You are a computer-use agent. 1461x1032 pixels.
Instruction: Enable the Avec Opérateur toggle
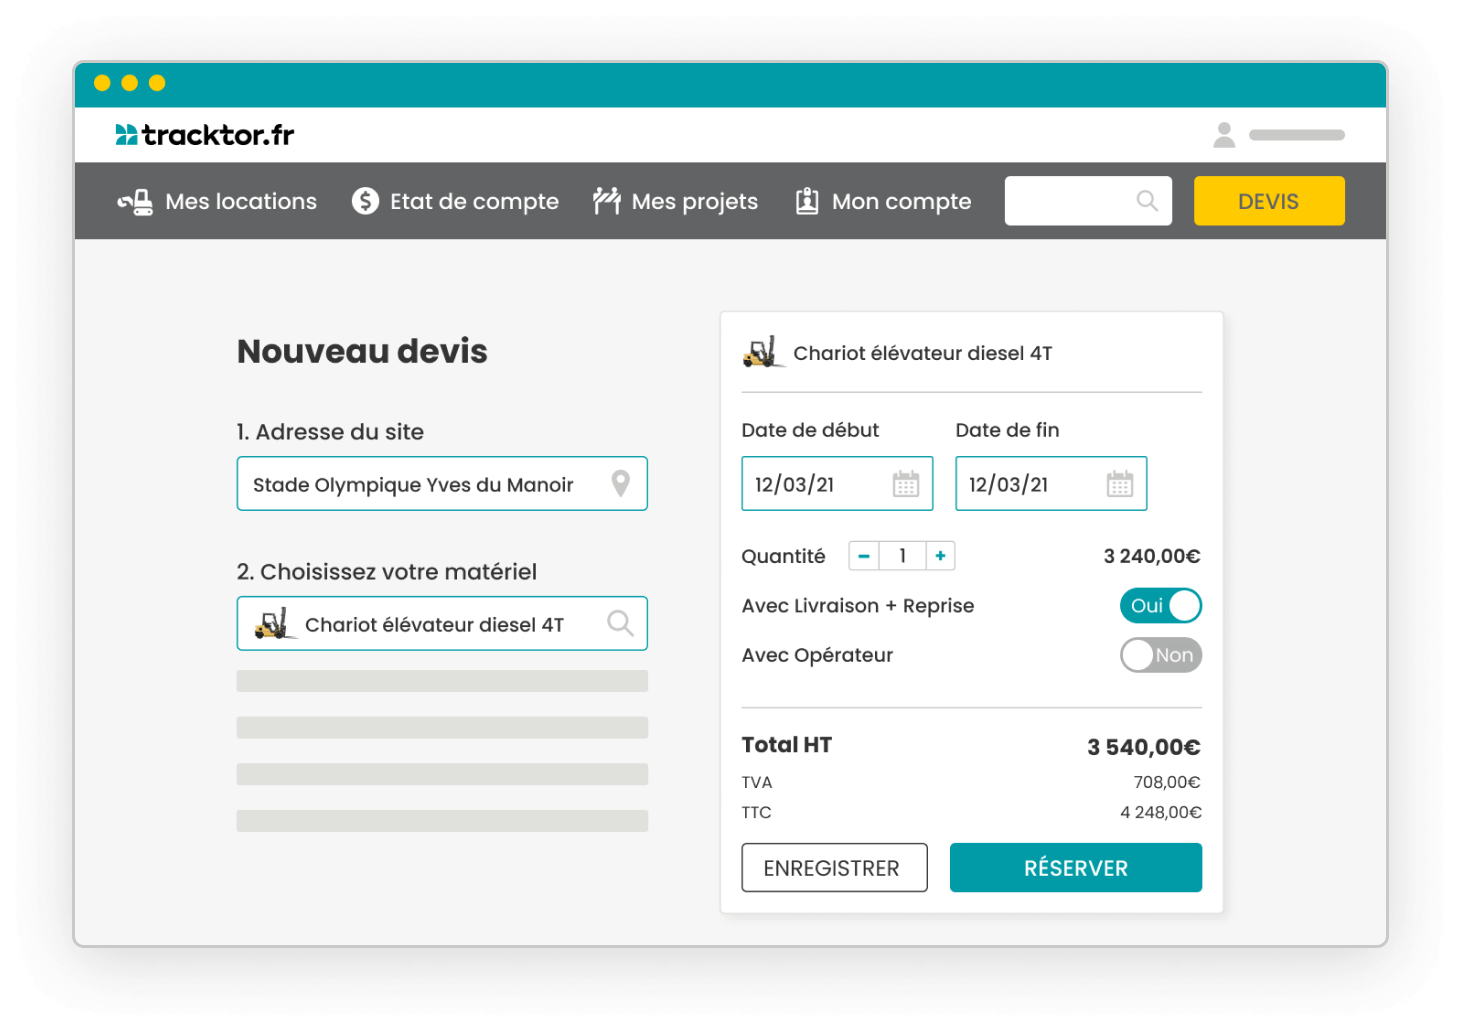(x=1161, y=655)
